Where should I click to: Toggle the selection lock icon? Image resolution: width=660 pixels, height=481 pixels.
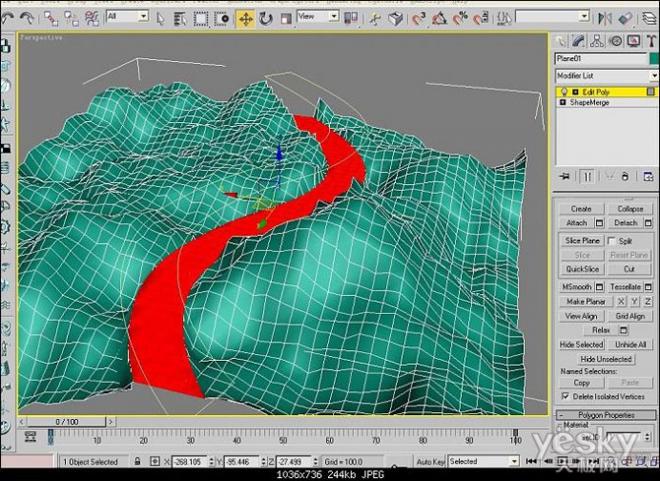137,461
